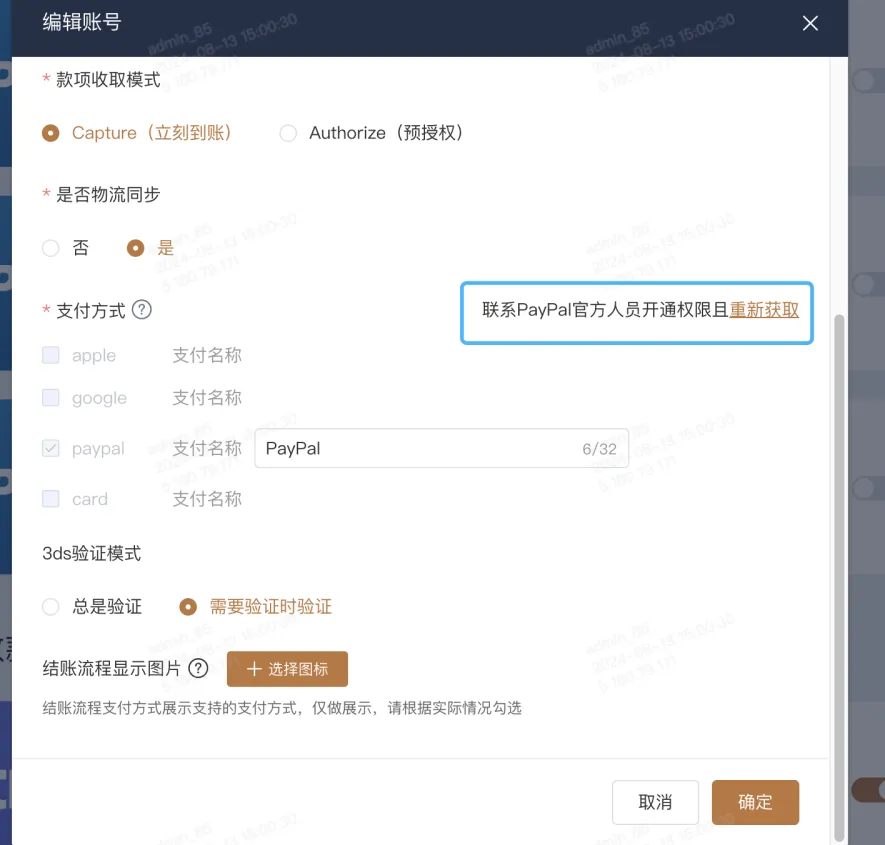Viewport: 885px width, 845px height.
Task: Click 取消 to cancel editing
Action: (x=655, y=802)
